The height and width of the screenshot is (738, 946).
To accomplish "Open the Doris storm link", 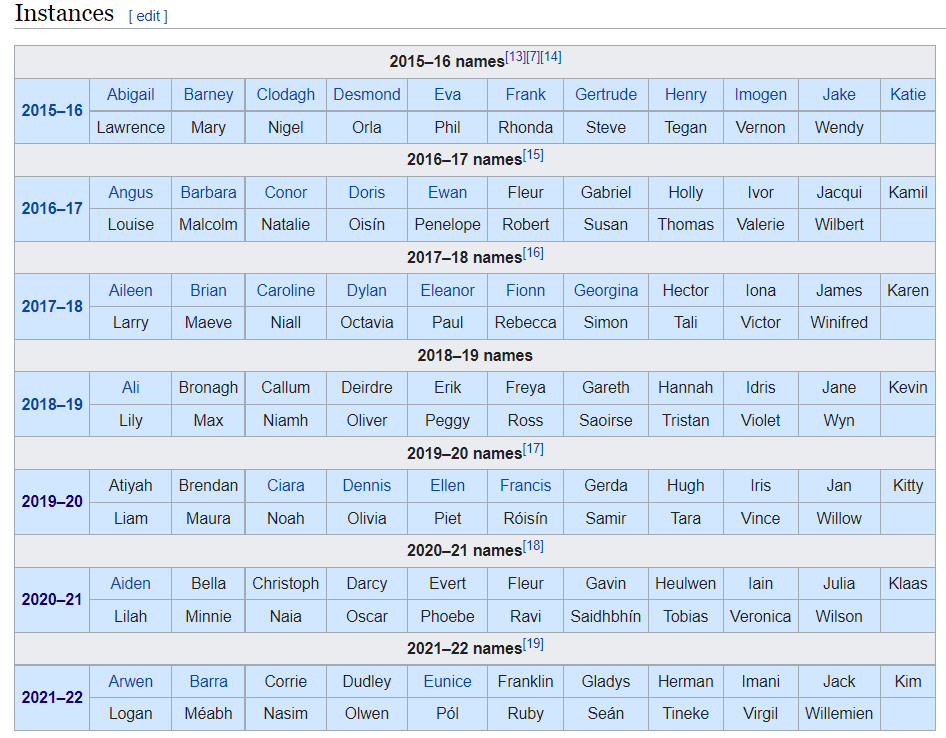I will coord(367,192).
